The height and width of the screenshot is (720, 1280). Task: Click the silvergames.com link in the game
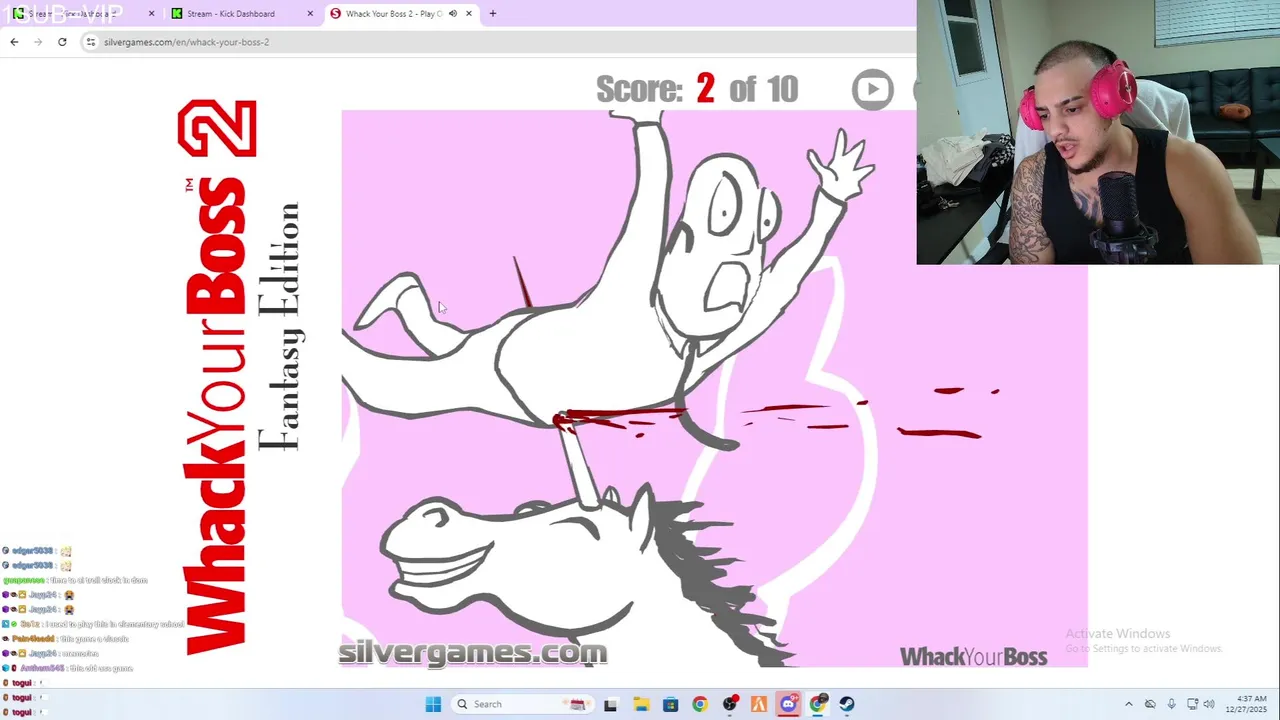click(x=472, y=653)
